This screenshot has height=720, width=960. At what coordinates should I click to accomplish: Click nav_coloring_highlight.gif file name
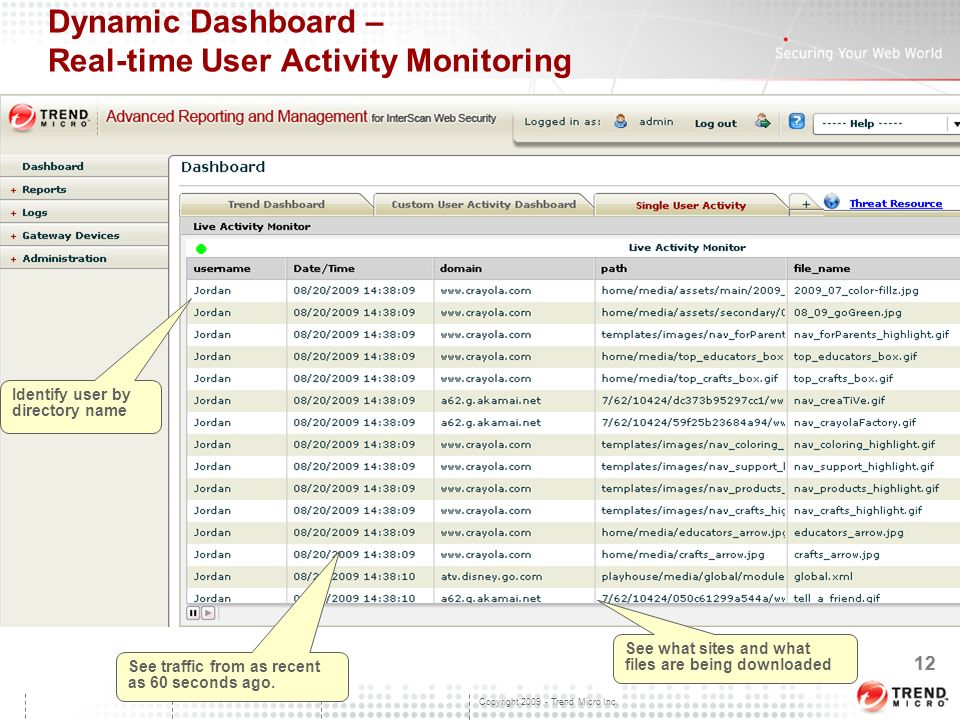point(864,444)
